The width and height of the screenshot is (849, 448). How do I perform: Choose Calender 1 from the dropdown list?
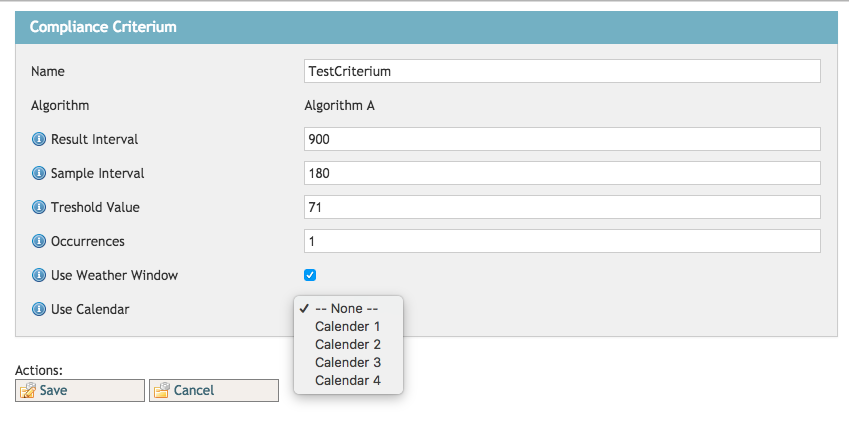tap(347, 327)
